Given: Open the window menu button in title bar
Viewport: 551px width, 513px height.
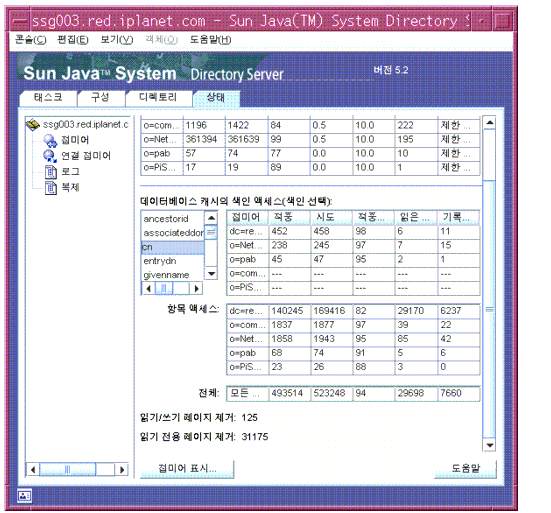Looking at the screenshot, I should pos(20,21).
